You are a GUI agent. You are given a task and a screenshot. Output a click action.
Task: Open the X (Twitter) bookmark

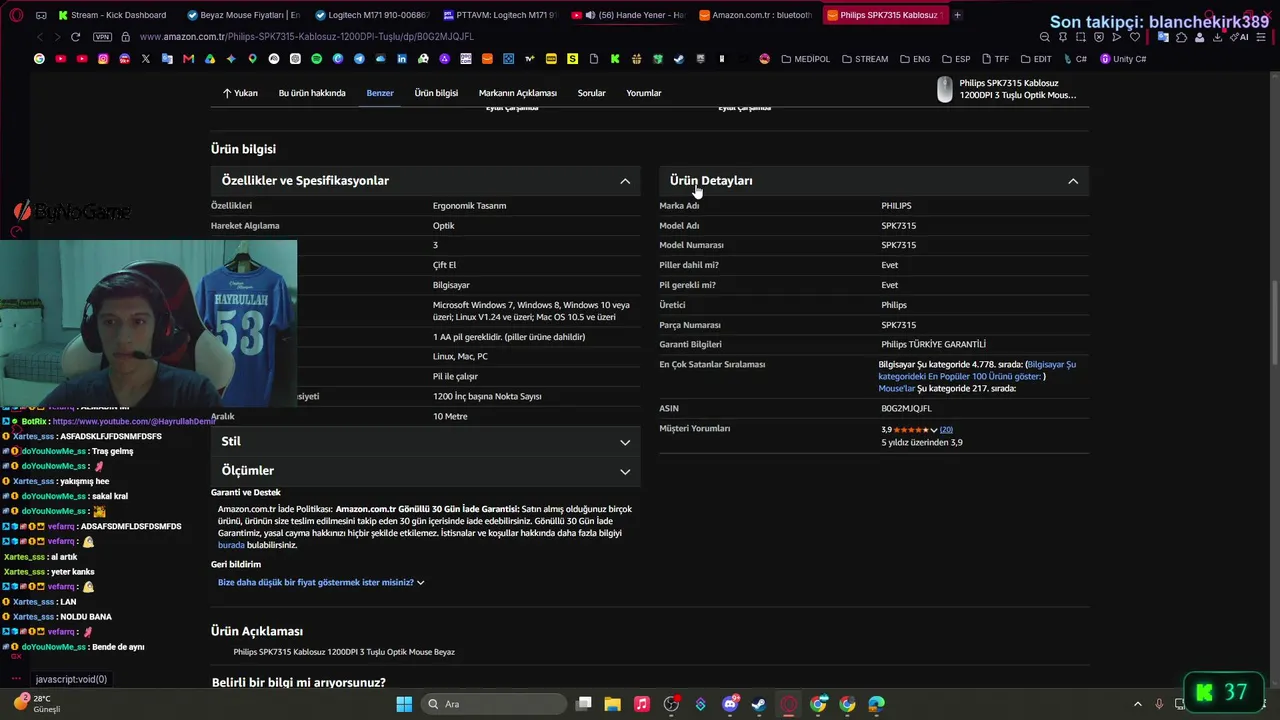click(x=146, y=59)
